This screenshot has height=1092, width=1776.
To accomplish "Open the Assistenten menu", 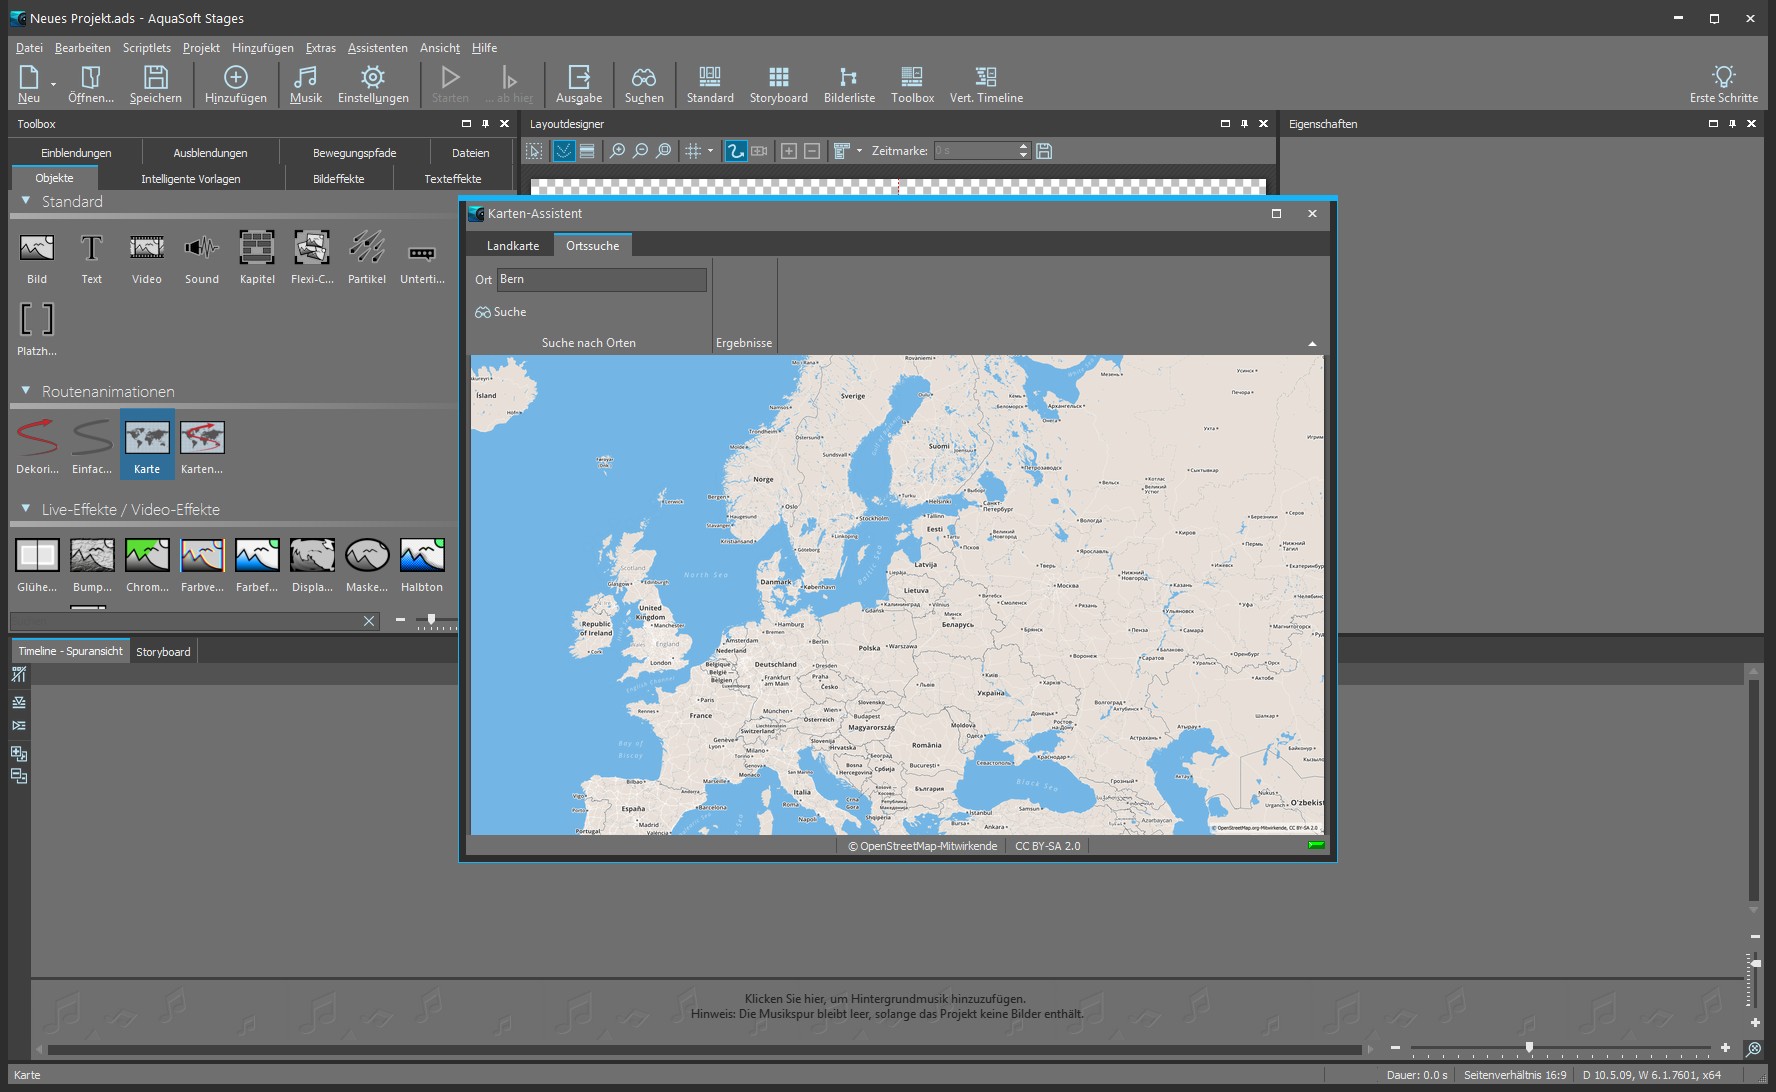I will (377, 48).
